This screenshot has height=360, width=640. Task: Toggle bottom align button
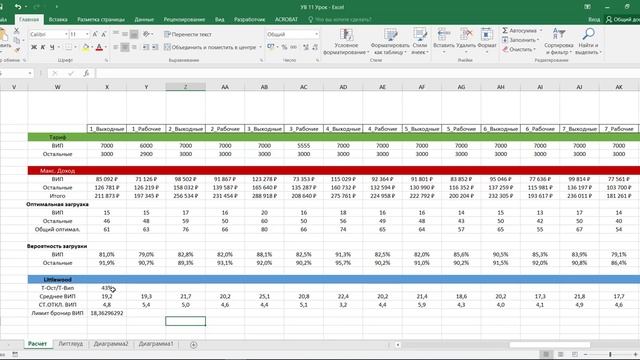134,34
